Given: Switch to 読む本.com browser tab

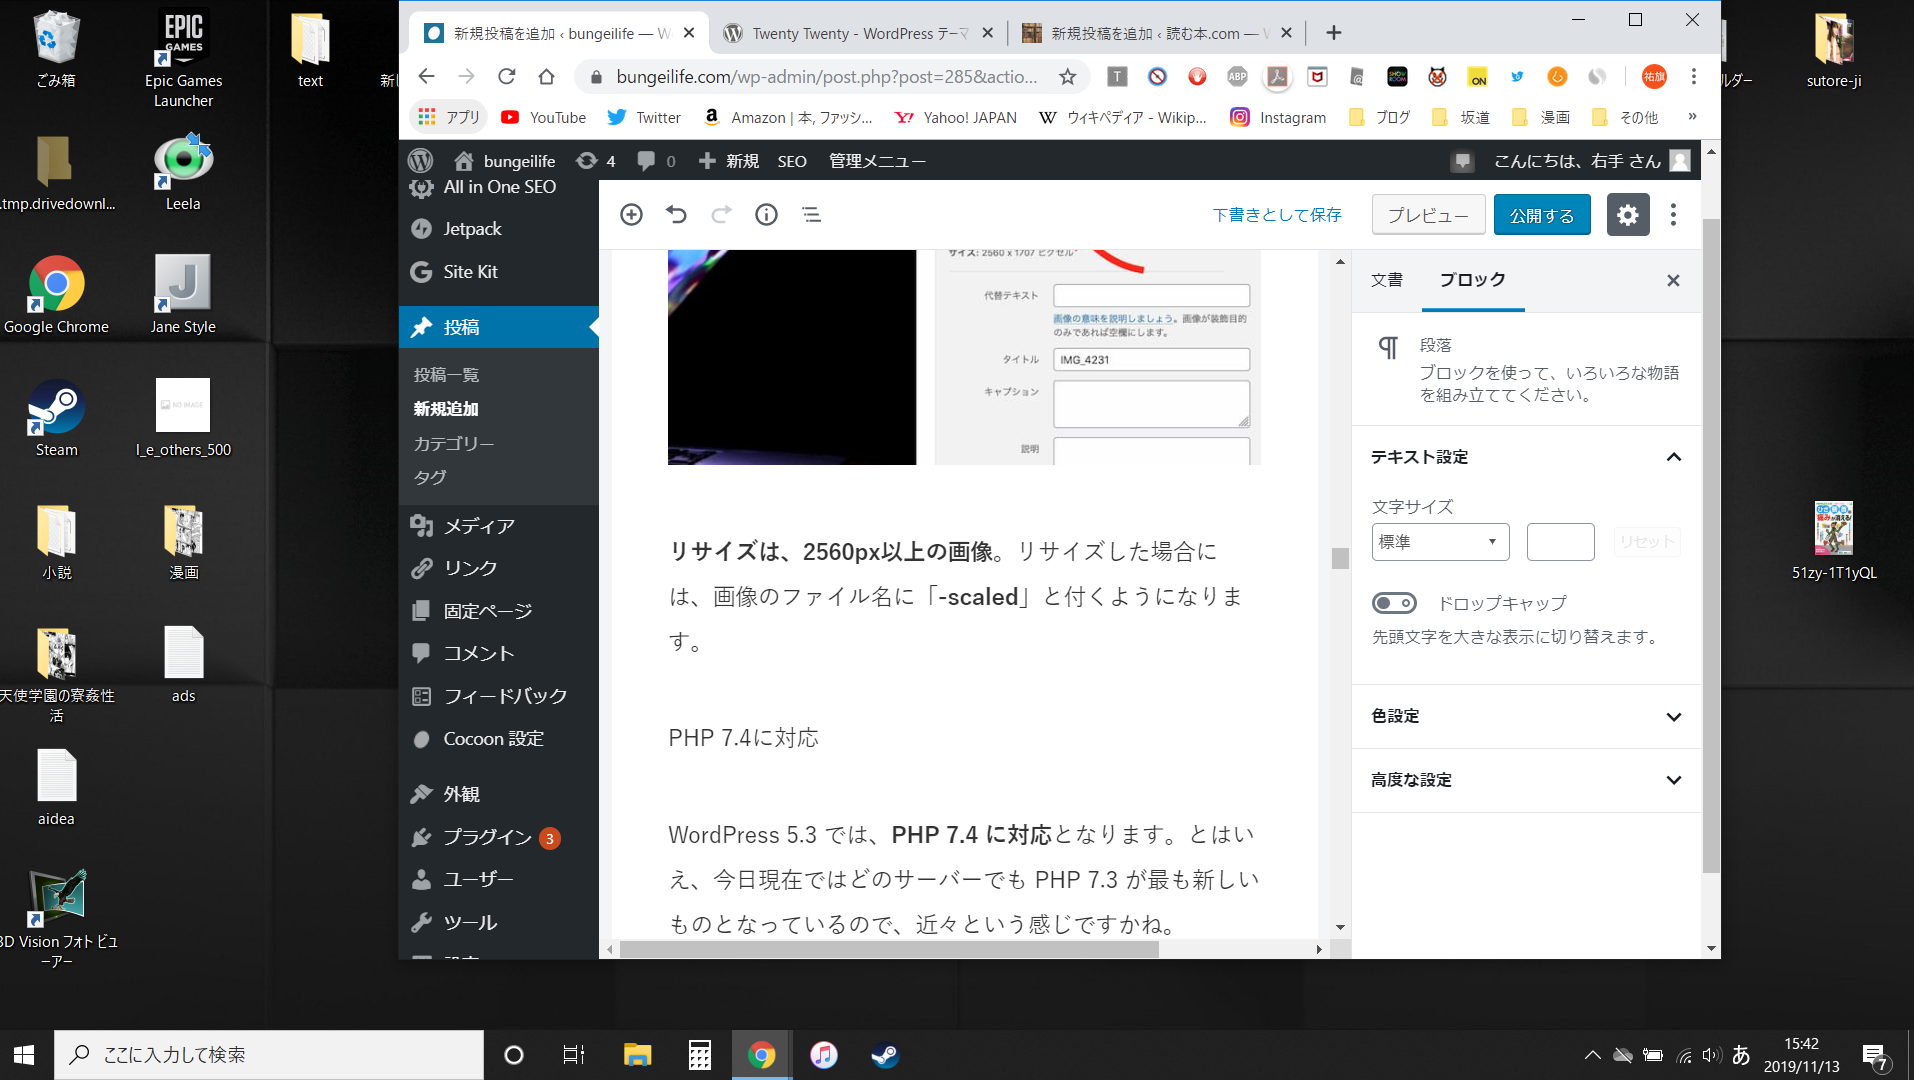Looking at the screenshot, I should click(1157, 33).
